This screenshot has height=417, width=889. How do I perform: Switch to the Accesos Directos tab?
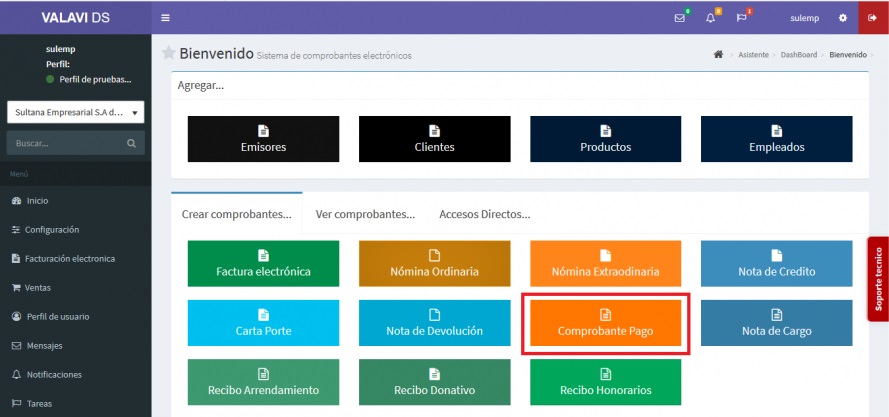point(484,214)
